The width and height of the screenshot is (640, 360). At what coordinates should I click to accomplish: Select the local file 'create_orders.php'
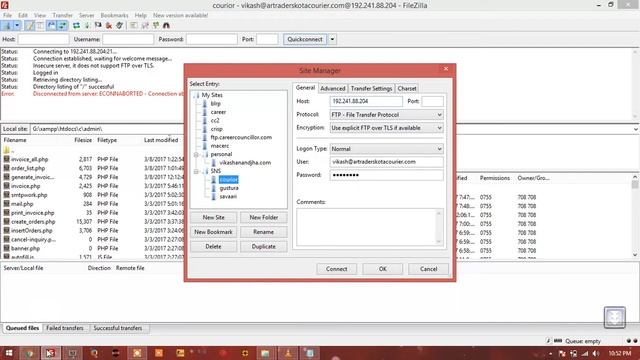coord(33,222)
